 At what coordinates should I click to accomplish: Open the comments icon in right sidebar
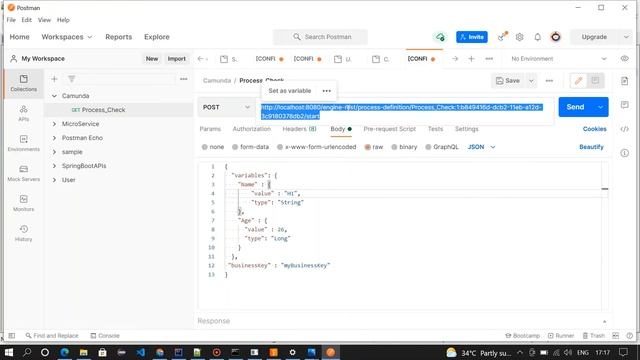coord(624,105)
